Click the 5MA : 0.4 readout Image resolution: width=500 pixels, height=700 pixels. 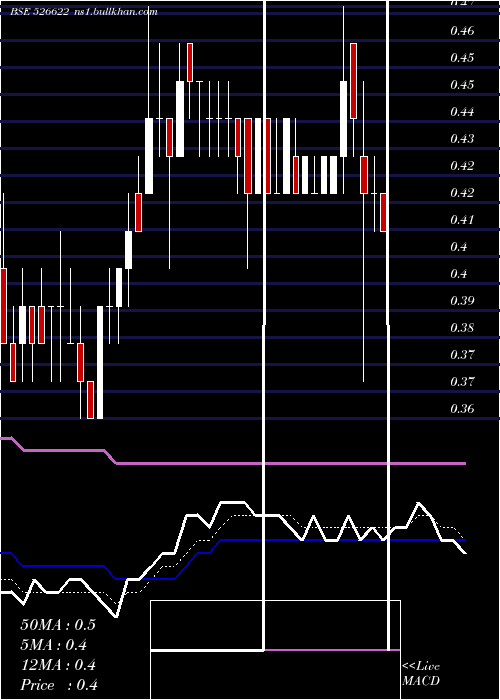pos(54,645)
